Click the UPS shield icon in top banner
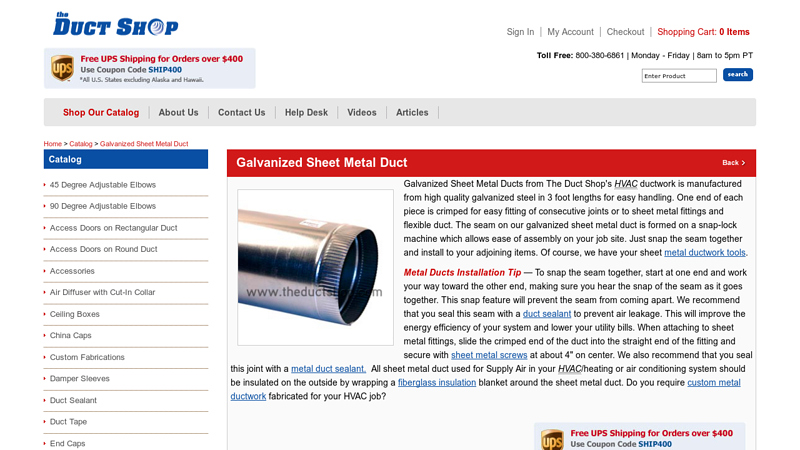The height and width of the screenshot is (450, 800). click(62, 68)
